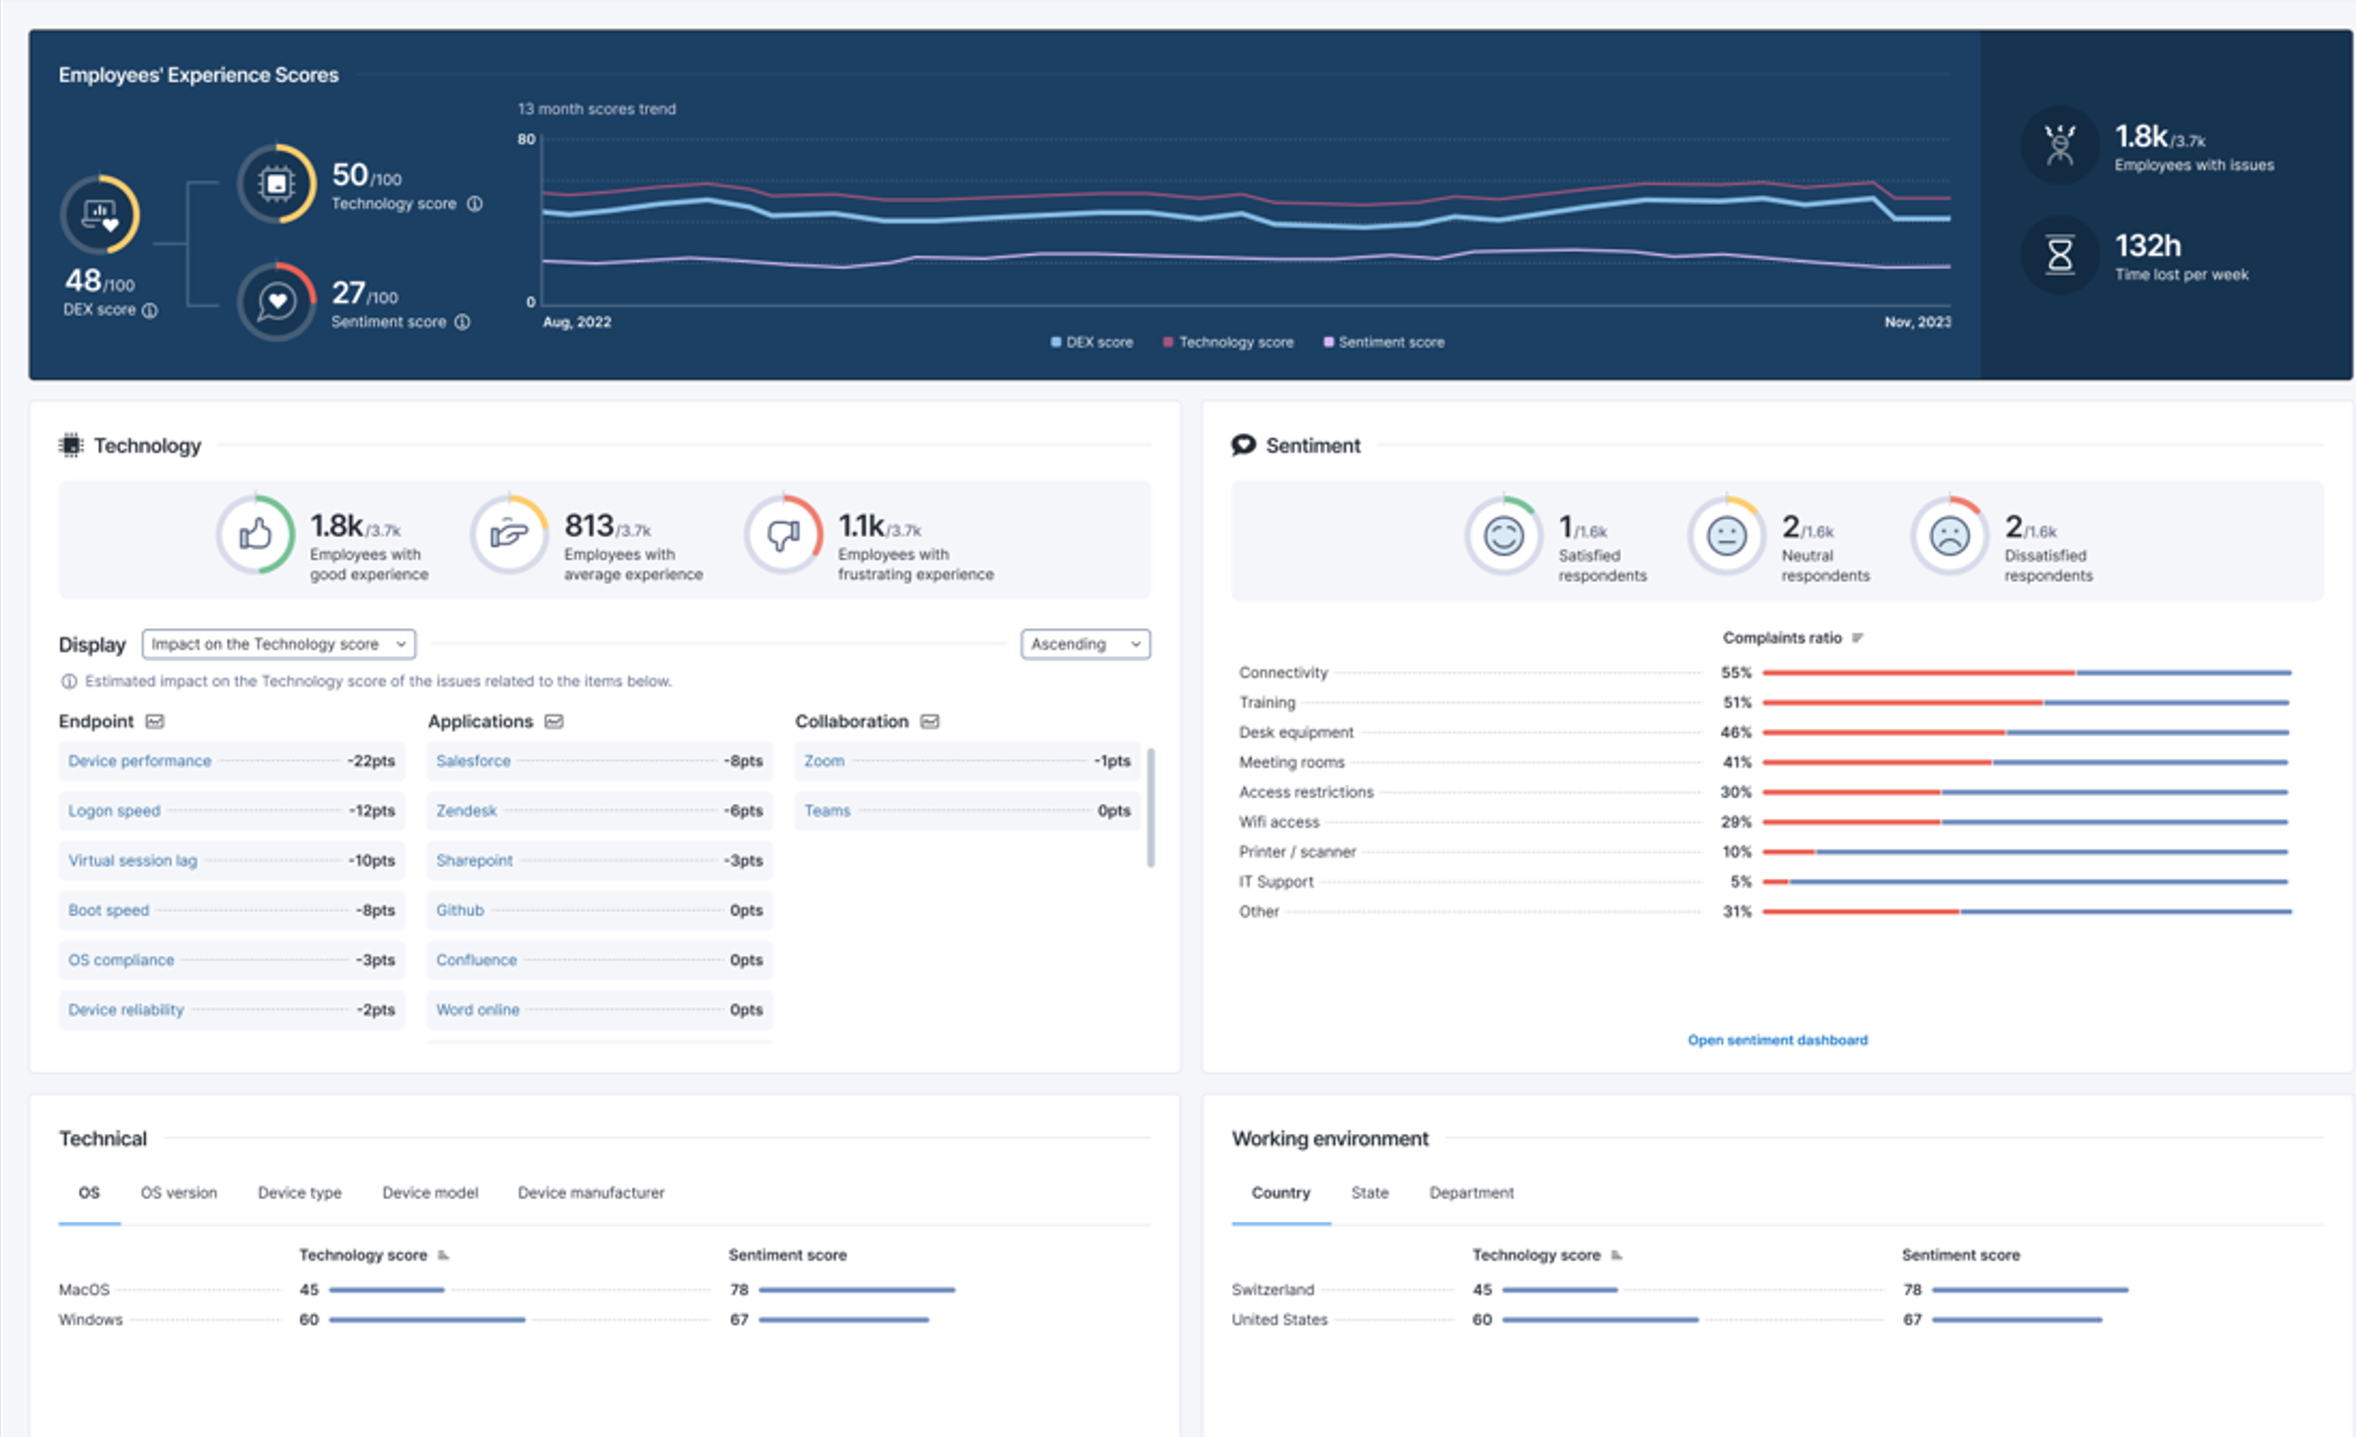This screenshot has height=1437, width=2356.
Task: Click the hourglass Time lost icon
Action: 2059,256
